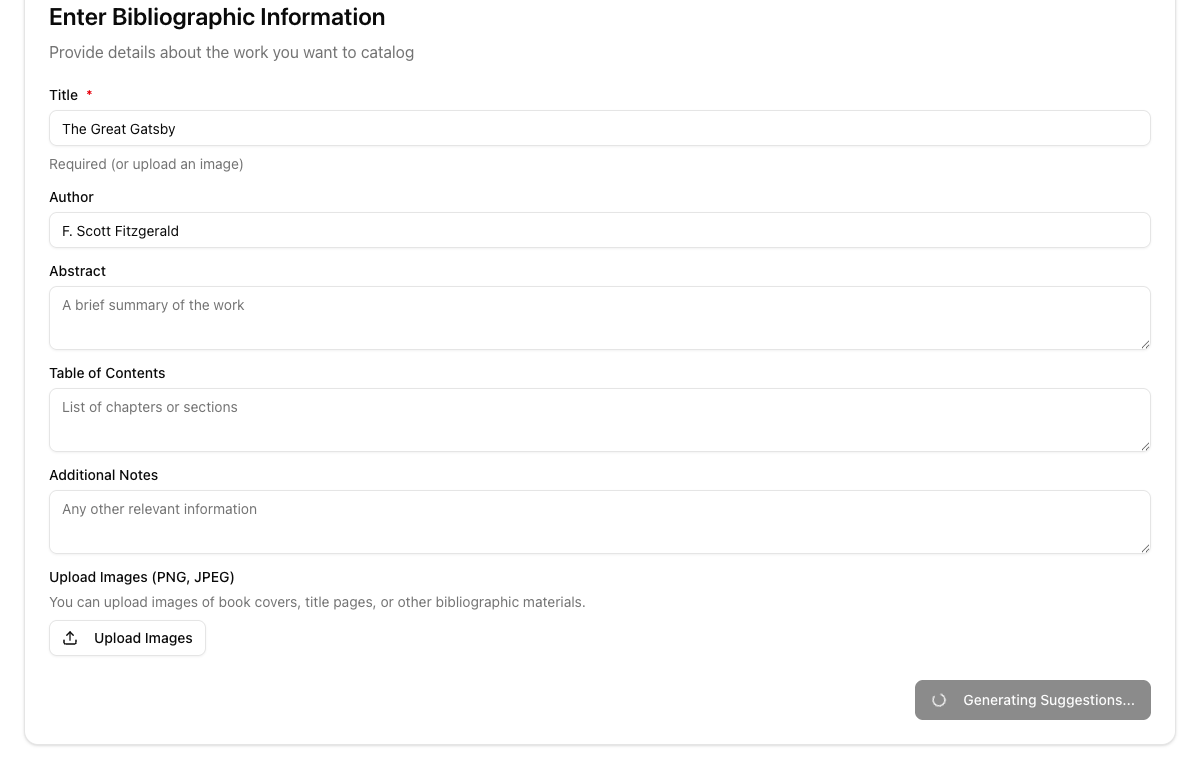The image size is (1200, 777).
Task: Click the Title field containing The Great Gatsby
Action: click(600, 128)
